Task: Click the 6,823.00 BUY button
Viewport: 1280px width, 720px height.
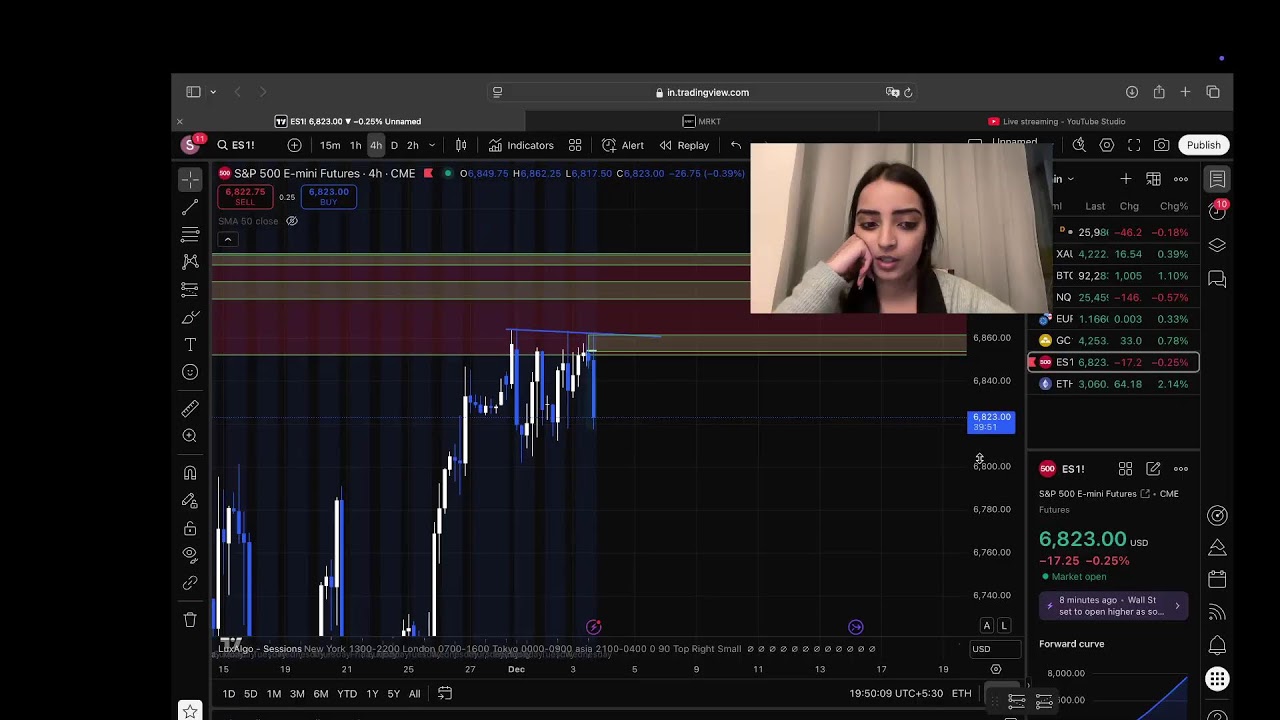Action: [328, 196]
